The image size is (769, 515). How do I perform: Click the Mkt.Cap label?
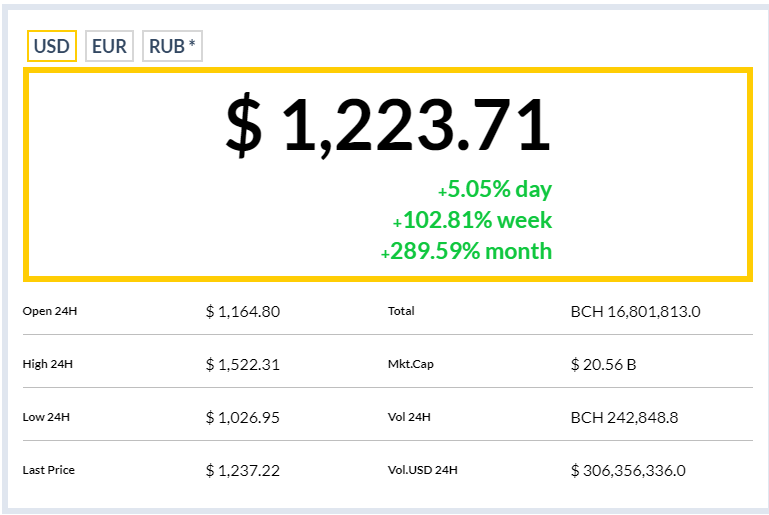(x=411, y=364)
